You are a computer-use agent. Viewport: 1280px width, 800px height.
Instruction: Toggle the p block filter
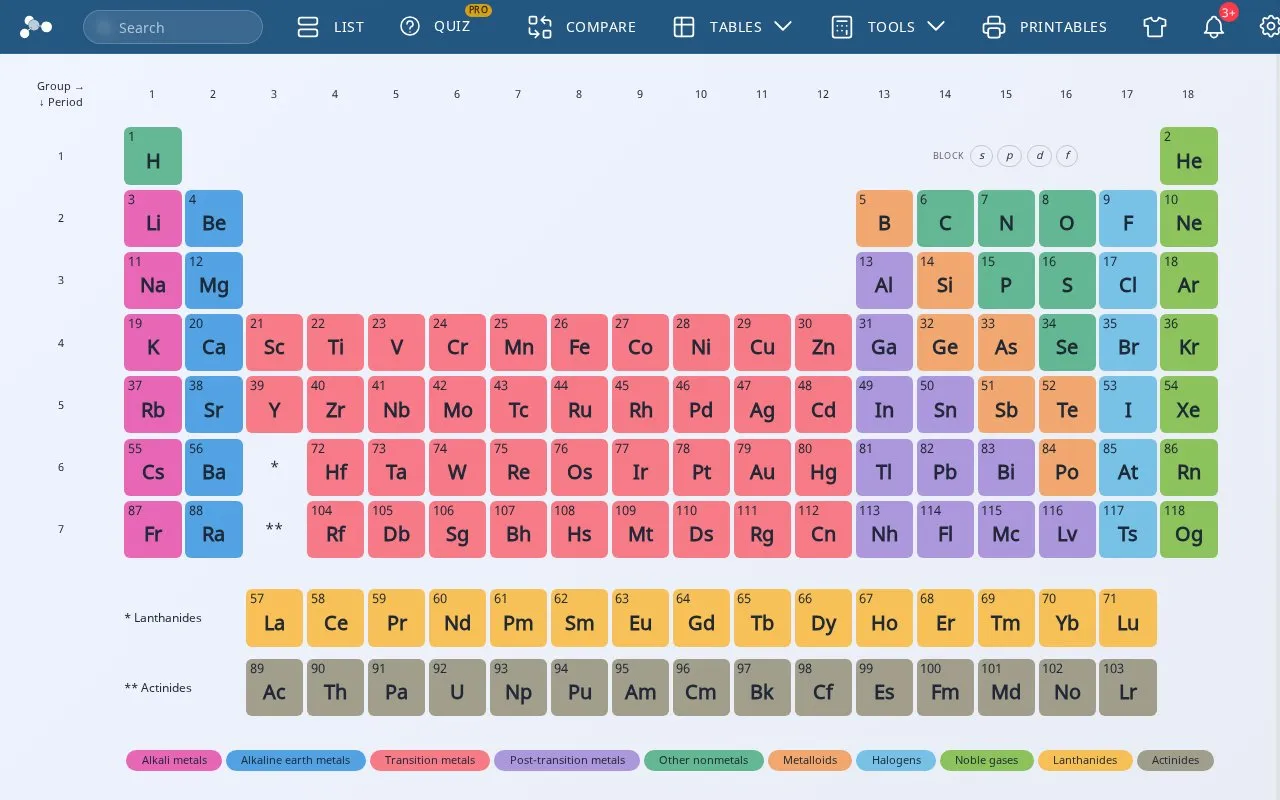tap(1011, 155)
